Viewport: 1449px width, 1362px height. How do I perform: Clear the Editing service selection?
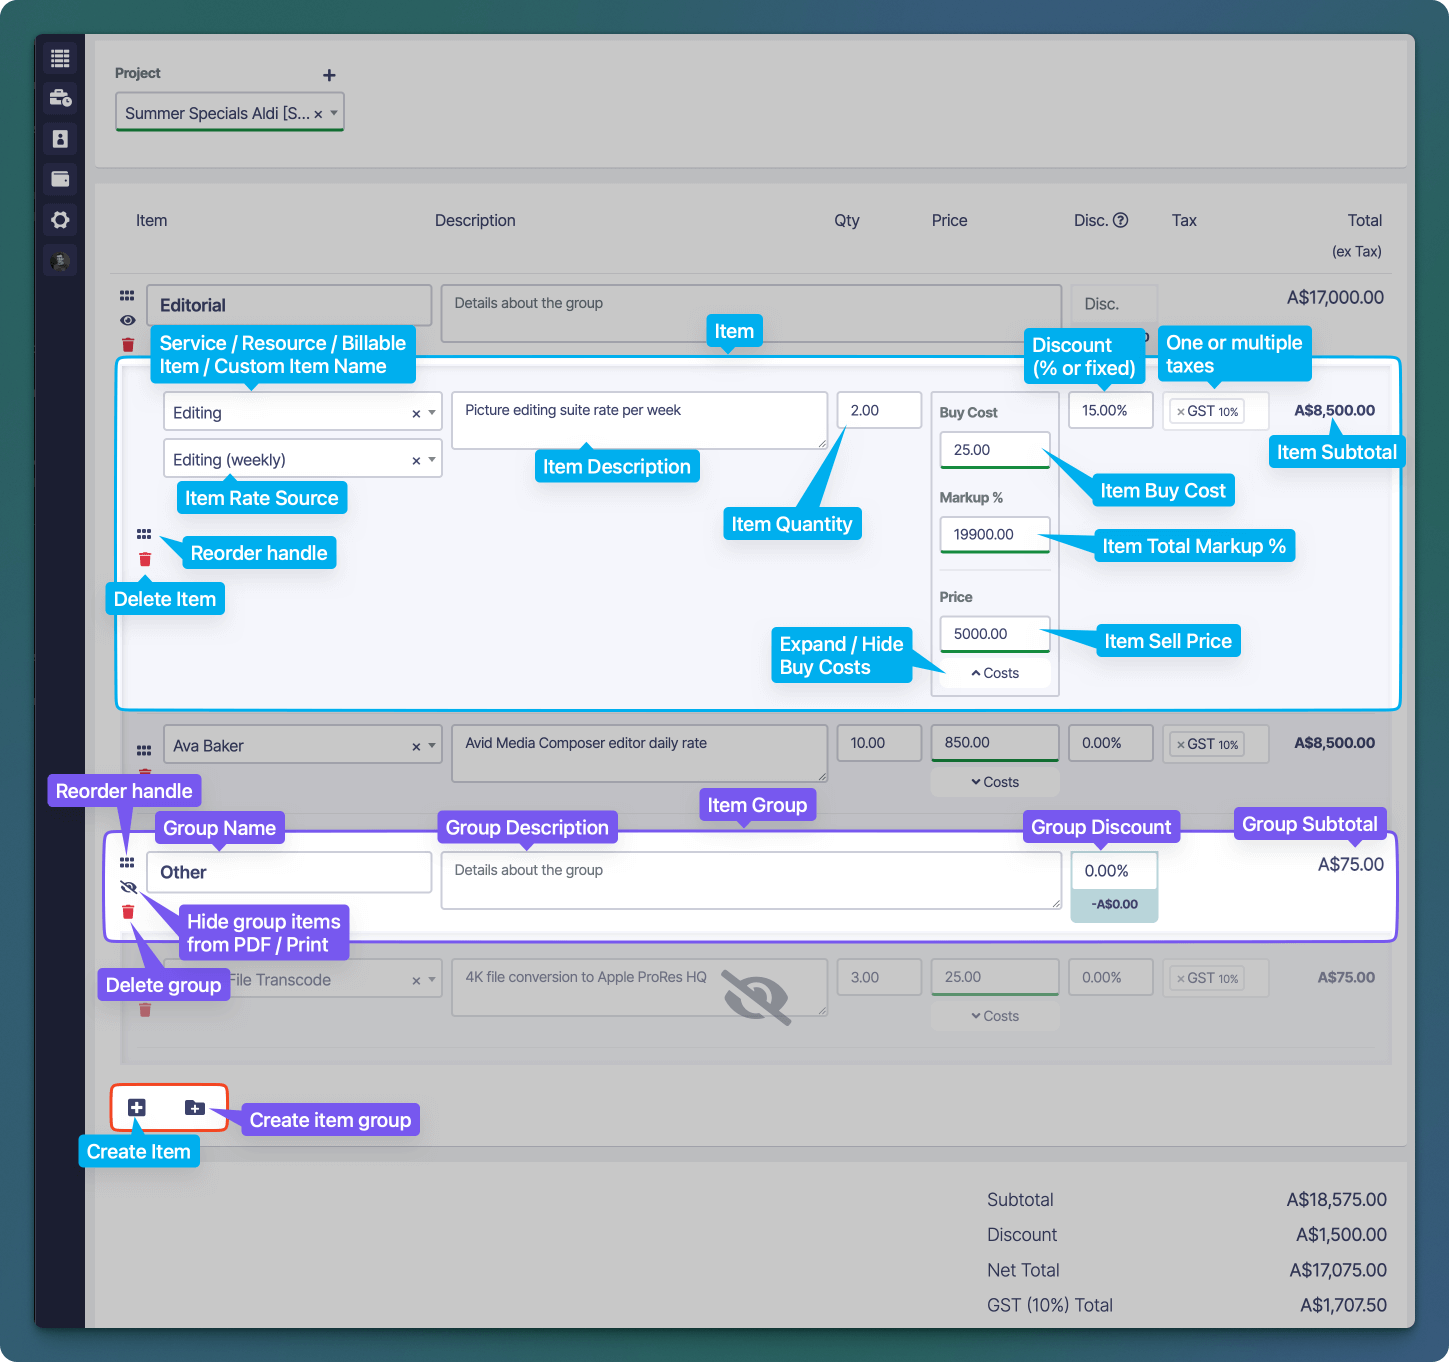point(416,413)
